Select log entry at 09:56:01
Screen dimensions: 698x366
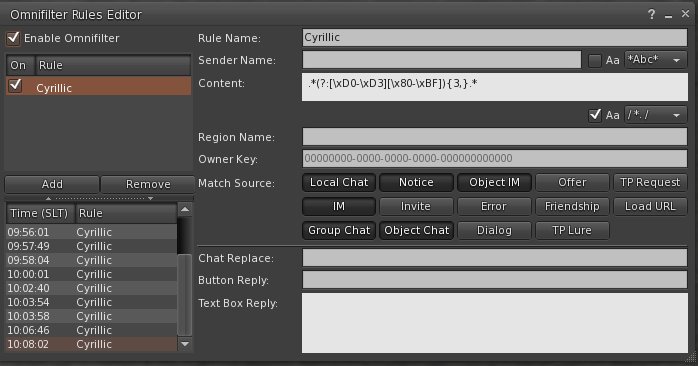click(91, 232)
